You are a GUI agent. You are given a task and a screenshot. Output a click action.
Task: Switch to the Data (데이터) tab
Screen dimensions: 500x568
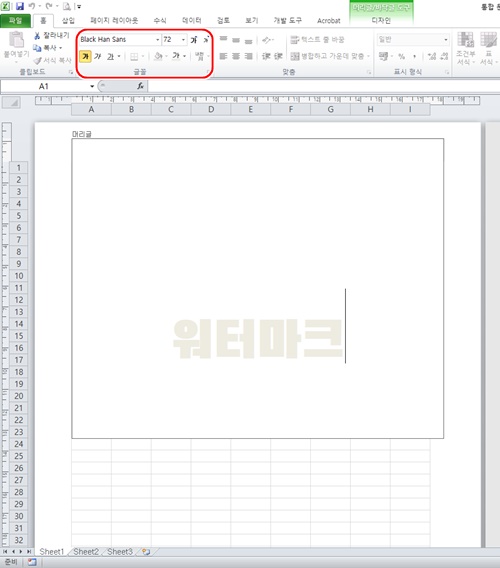tap(192, 20)
